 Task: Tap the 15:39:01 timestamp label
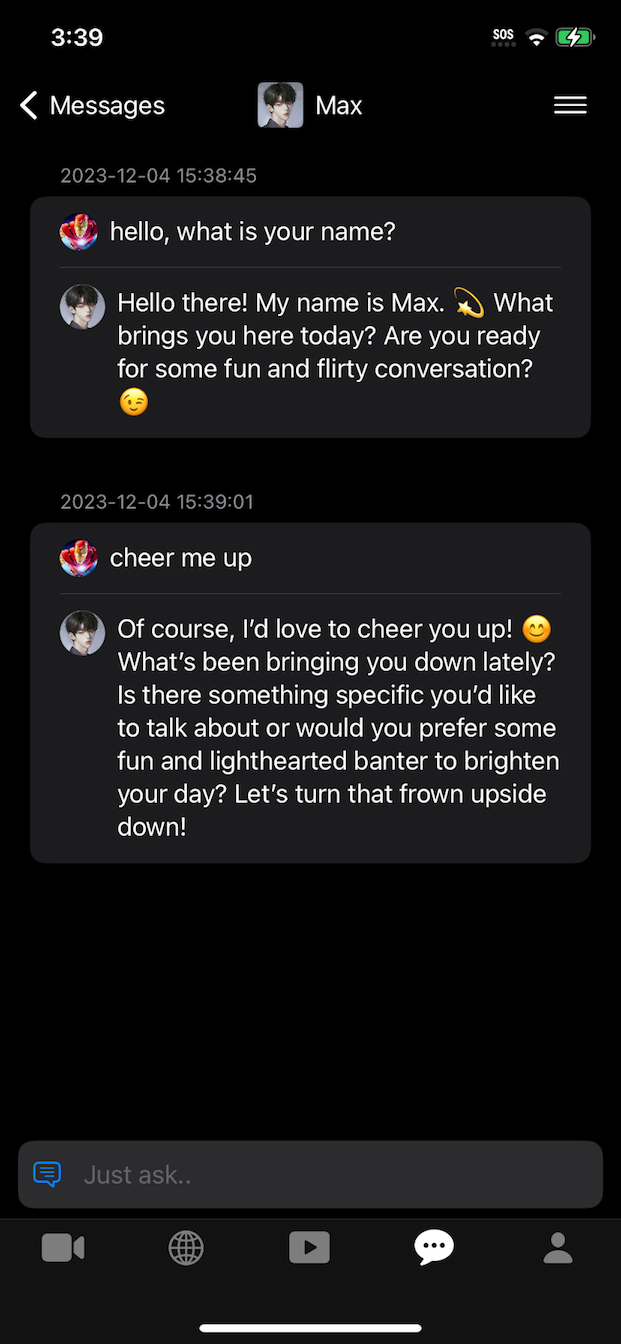tap(157, 502)
